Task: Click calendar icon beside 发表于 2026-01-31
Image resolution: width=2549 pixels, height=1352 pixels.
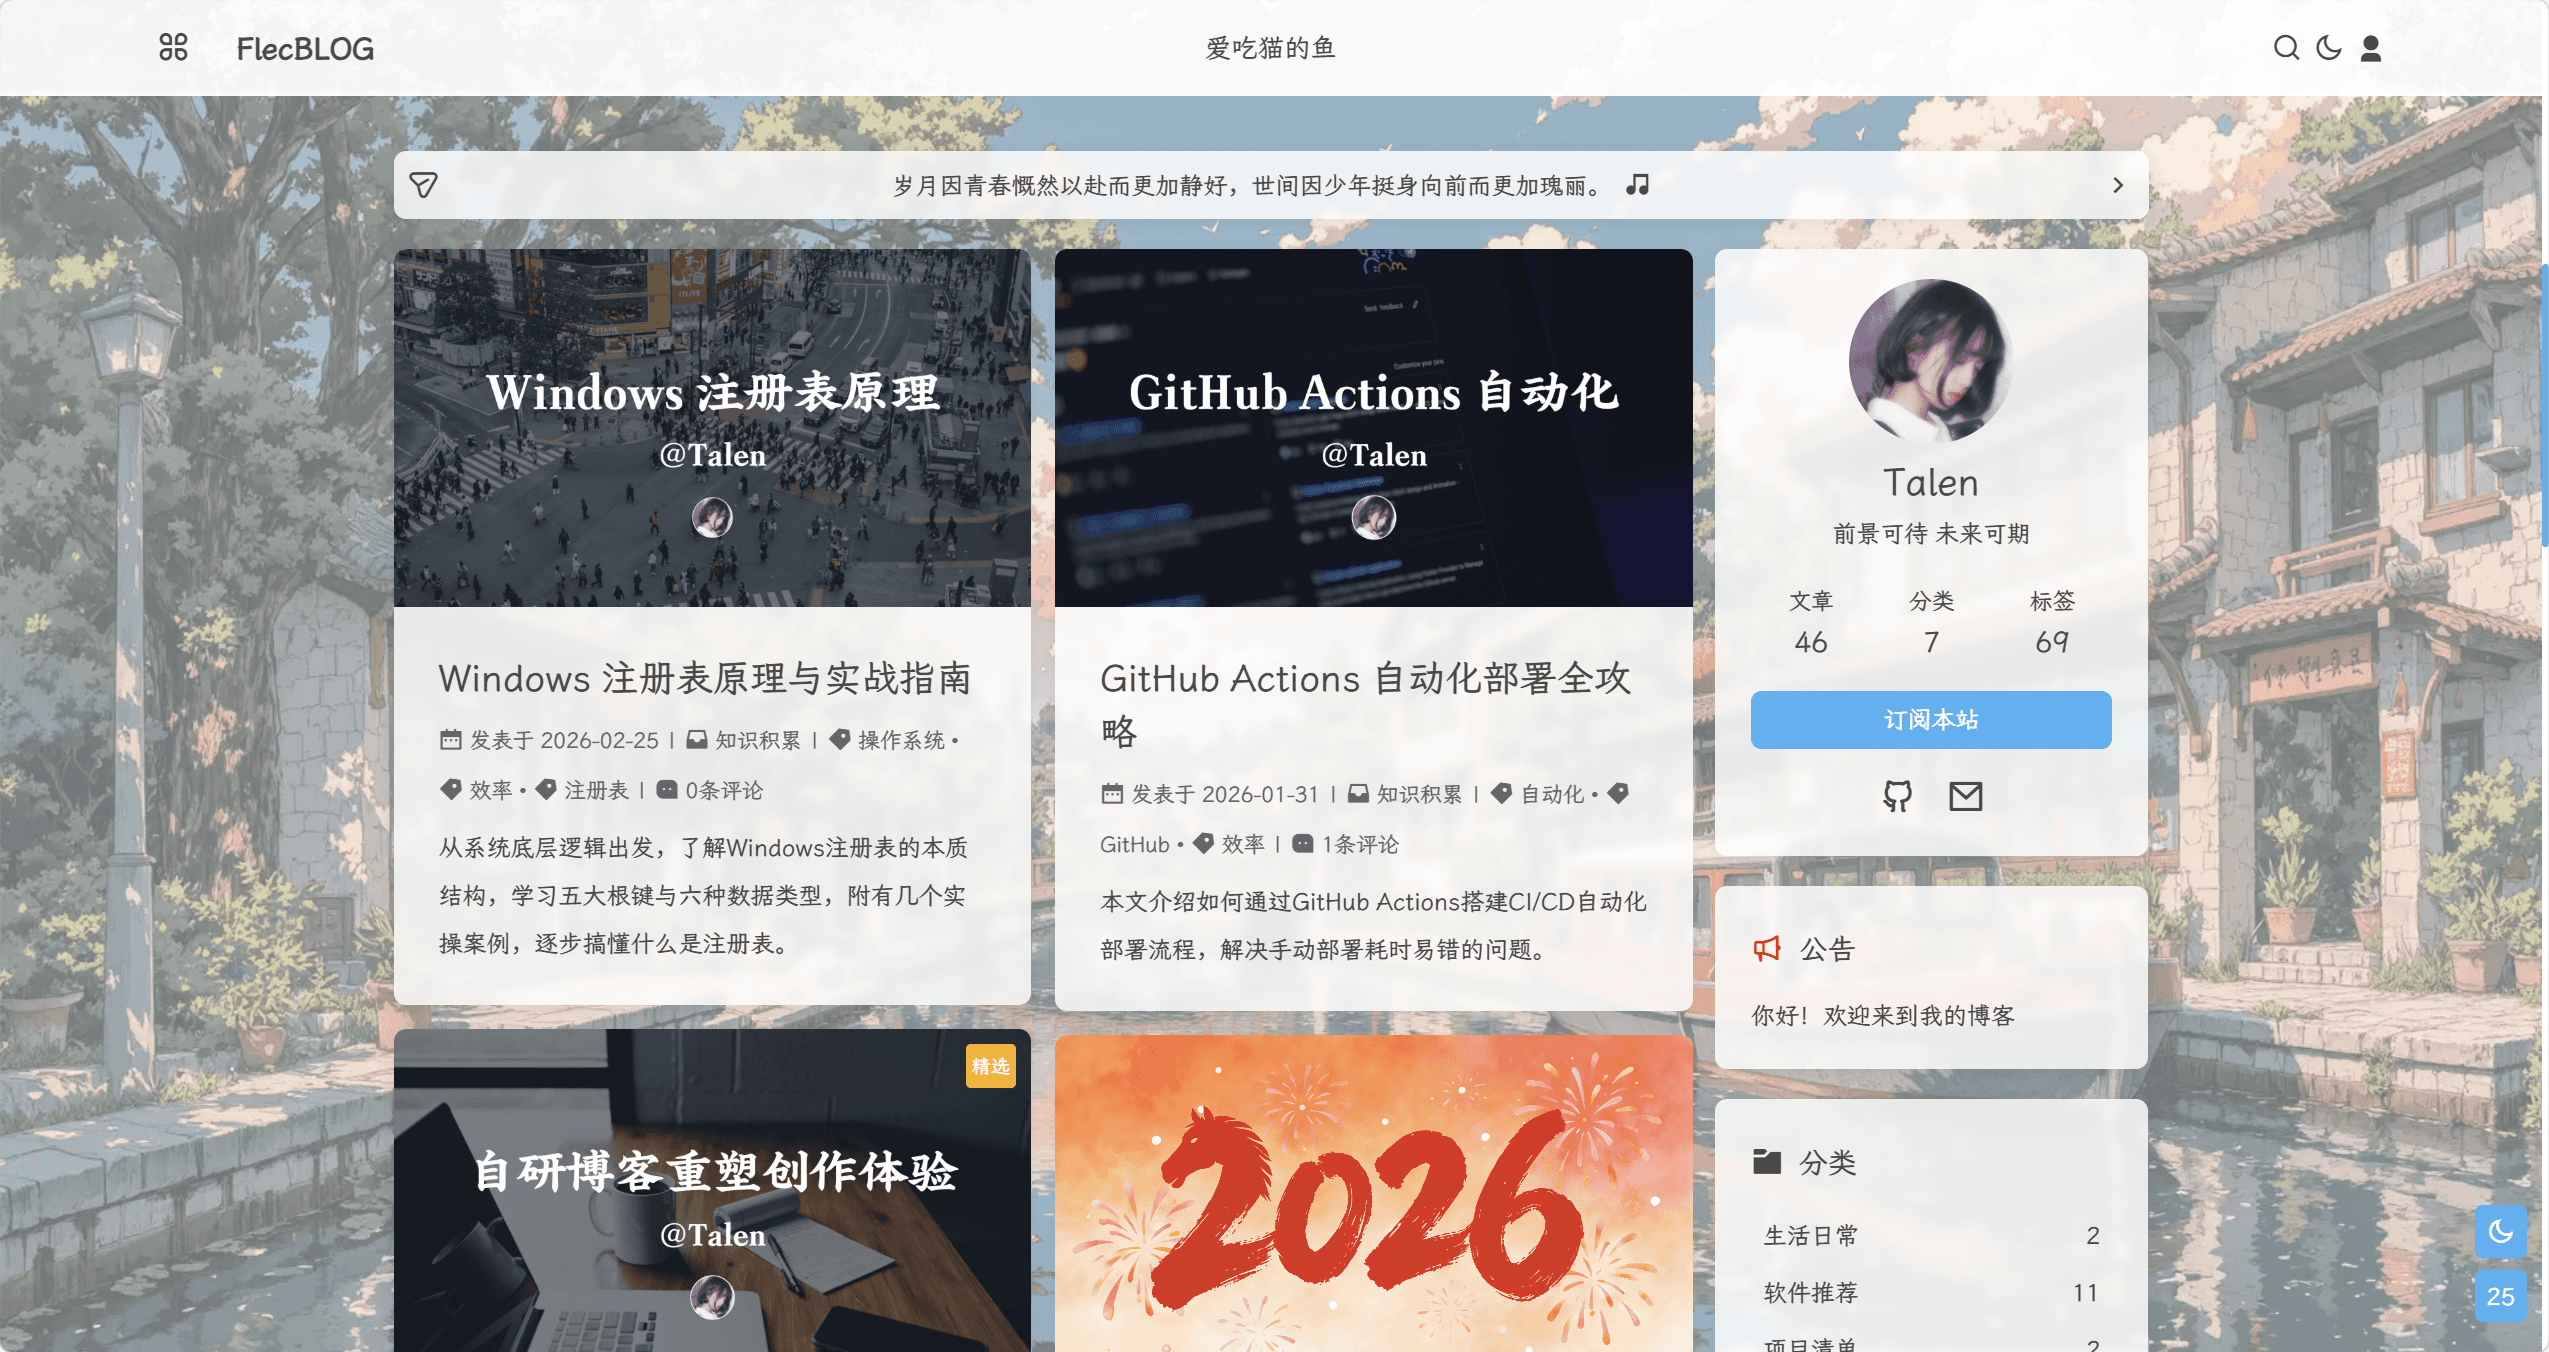Action: pos(1112,794)
